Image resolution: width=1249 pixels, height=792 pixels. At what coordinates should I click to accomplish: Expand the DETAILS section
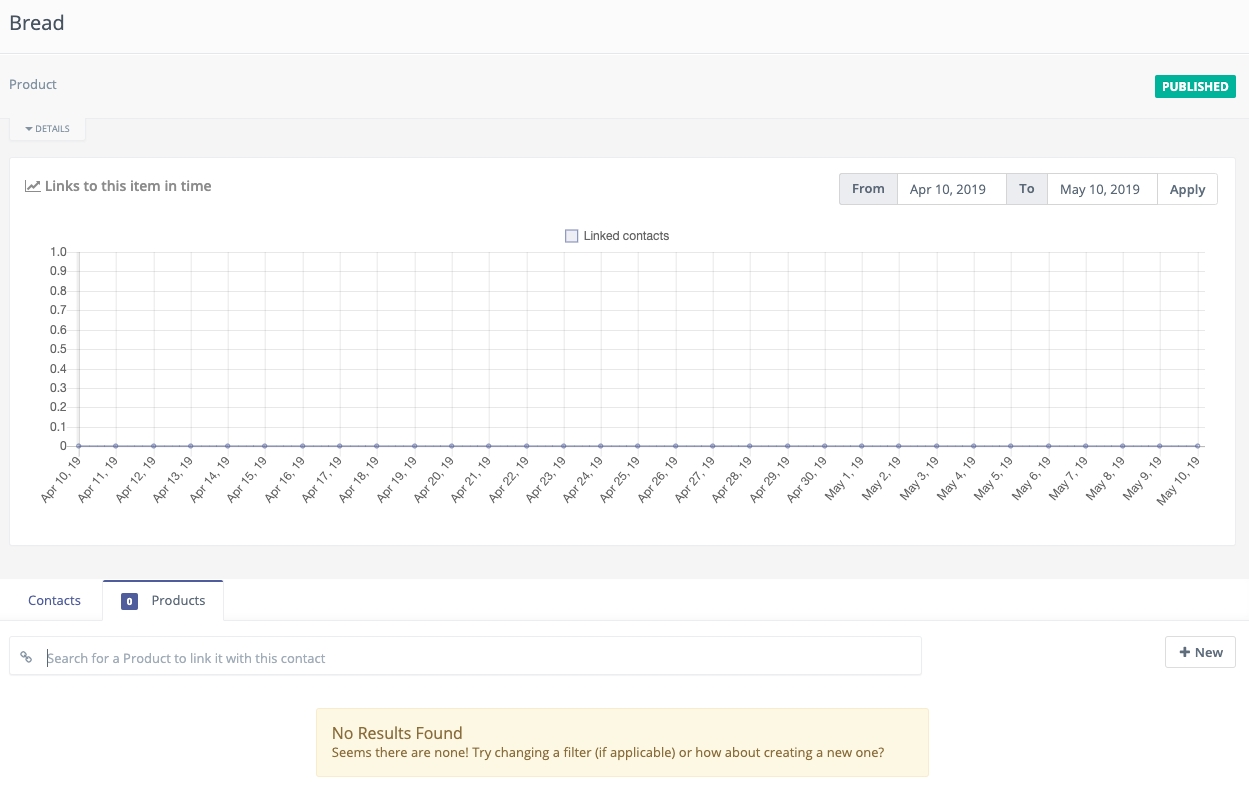[47, 129]
